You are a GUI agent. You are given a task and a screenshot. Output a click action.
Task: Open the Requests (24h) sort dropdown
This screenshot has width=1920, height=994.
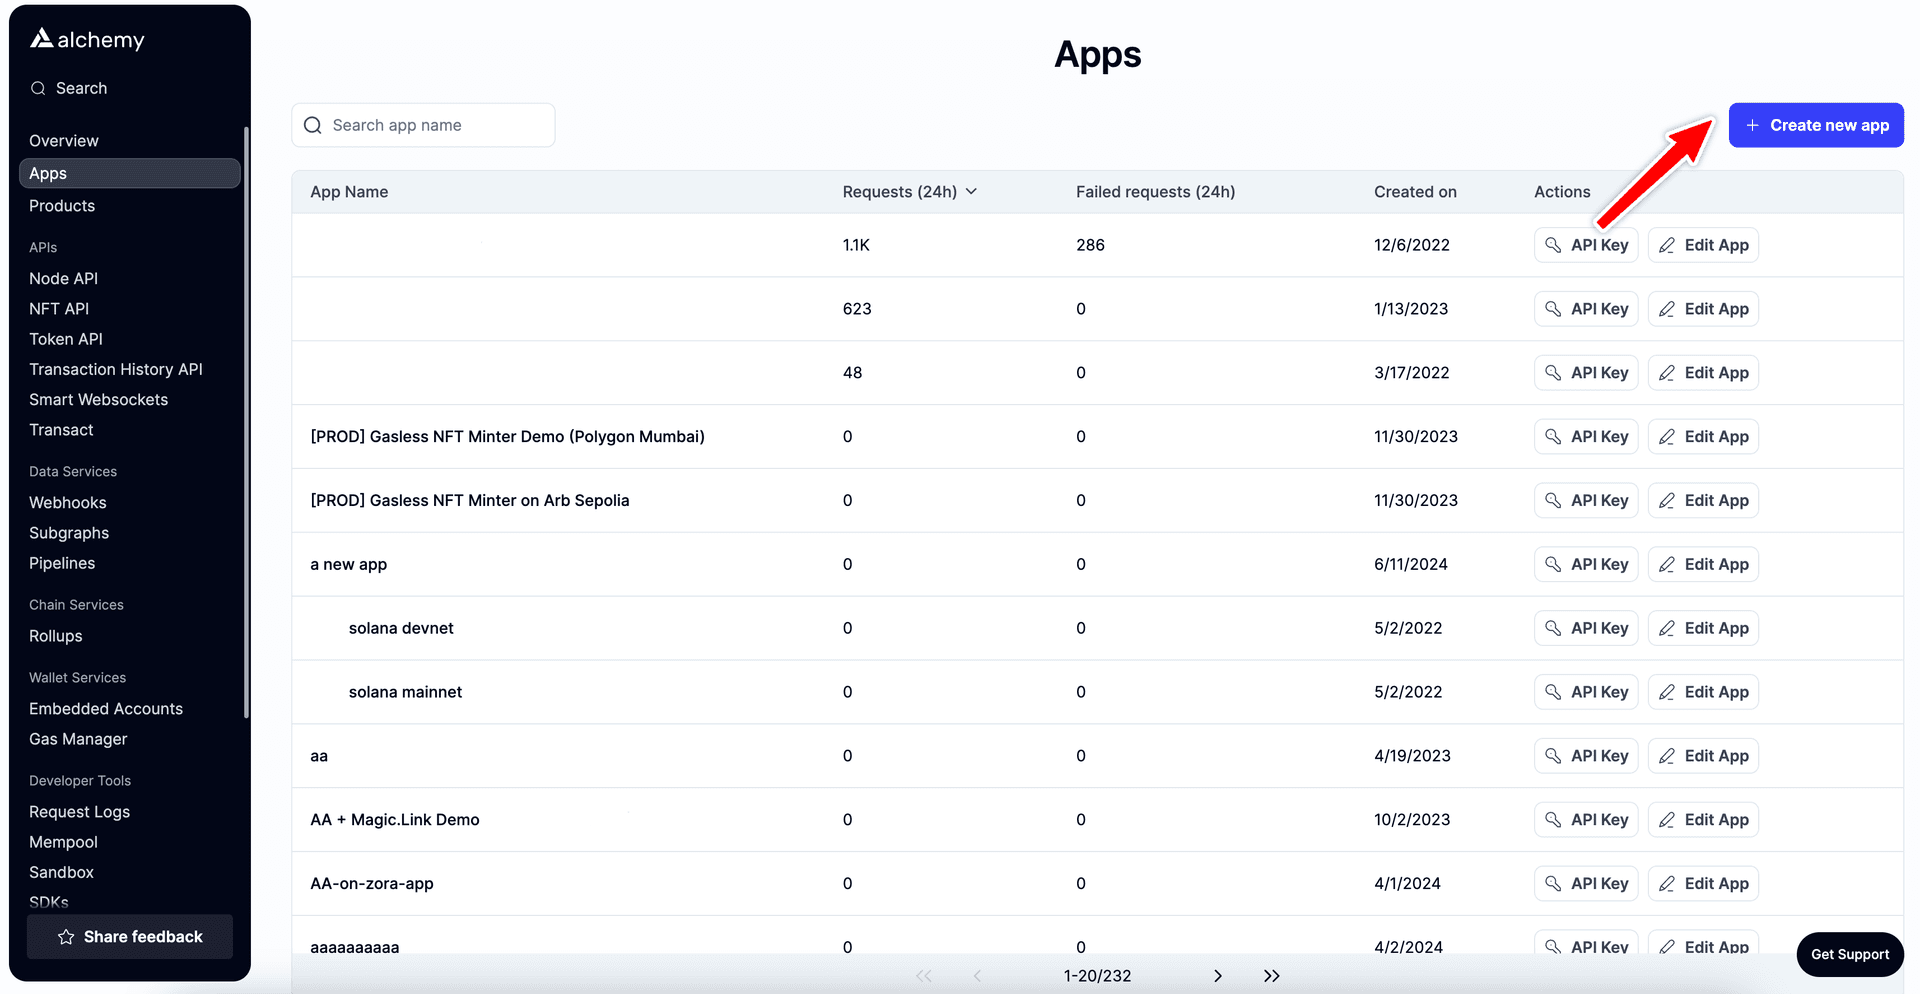click(x=972, y=191)
